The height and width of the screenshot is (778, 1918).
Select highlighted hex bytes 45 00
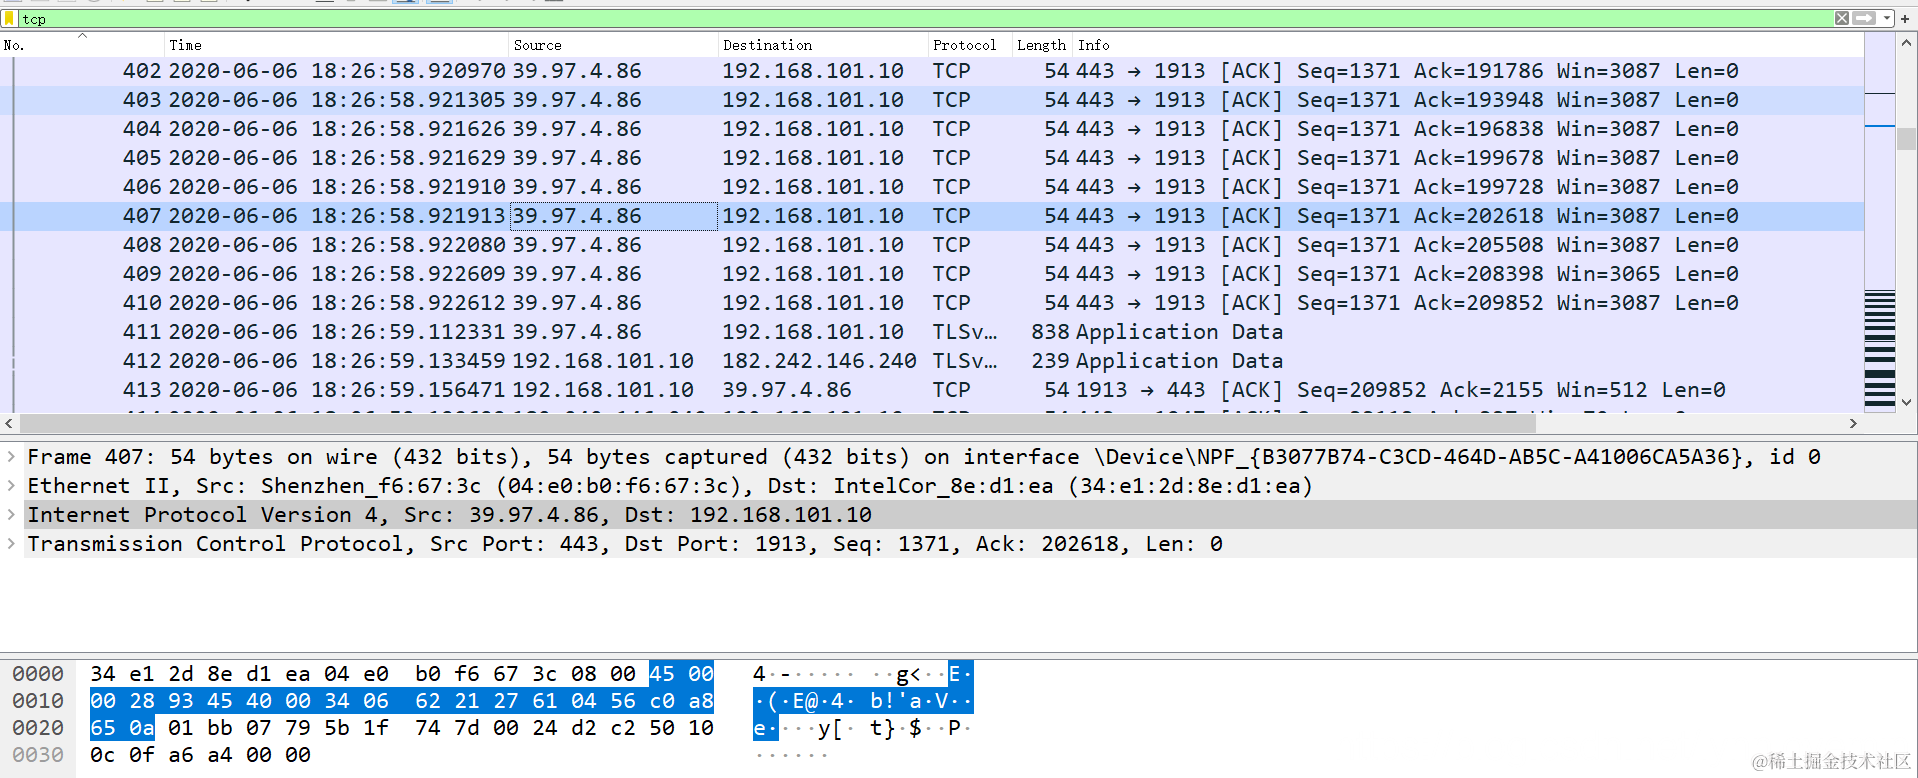681,674
